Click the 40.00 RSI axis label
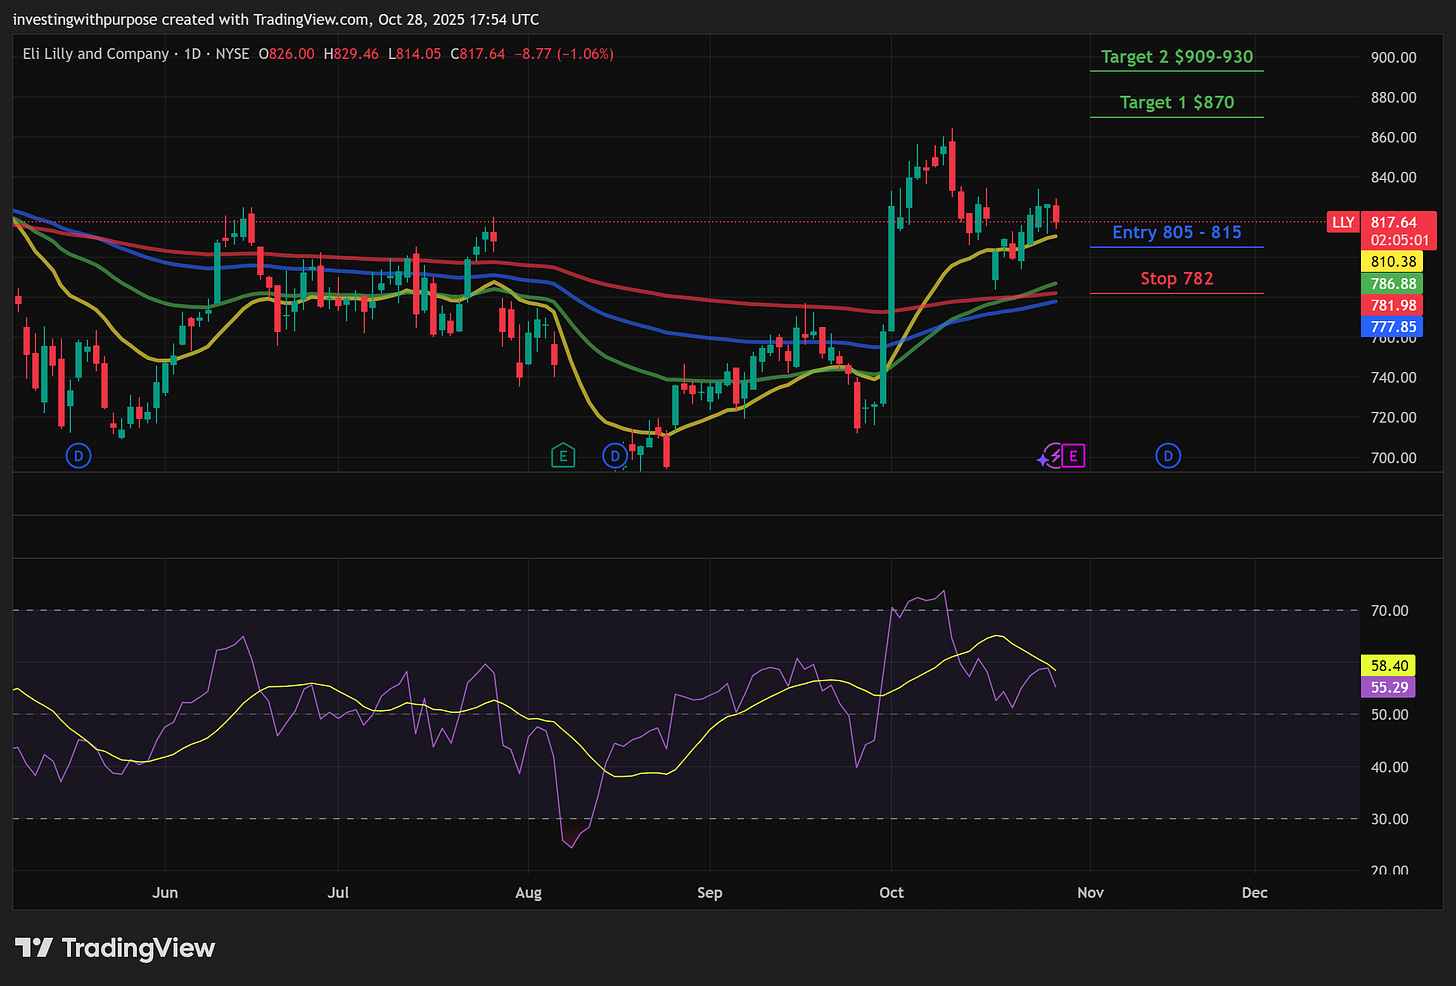The width and height of the screenshot is (1456, 986). point(1389,767)
